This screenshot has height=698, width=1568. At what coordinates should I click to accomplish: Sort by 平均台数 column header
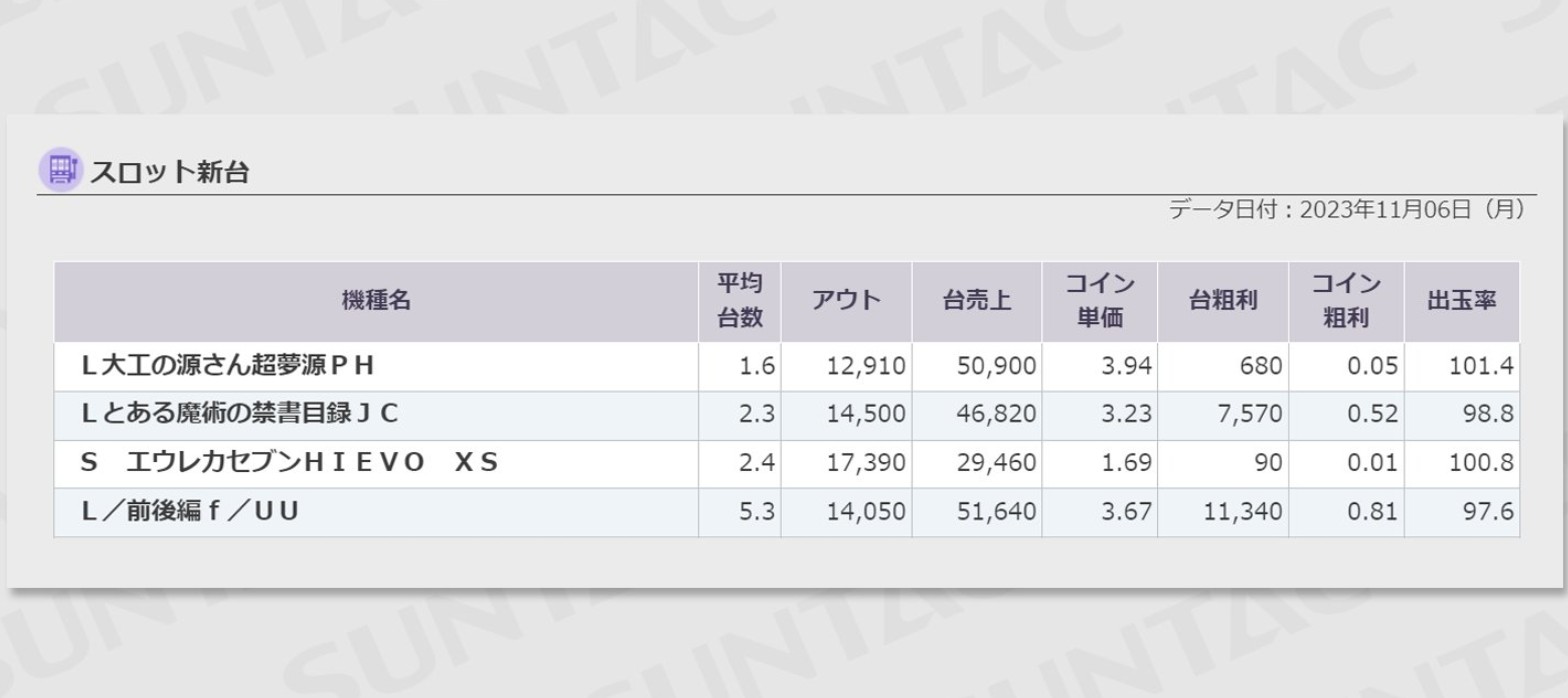740,301
